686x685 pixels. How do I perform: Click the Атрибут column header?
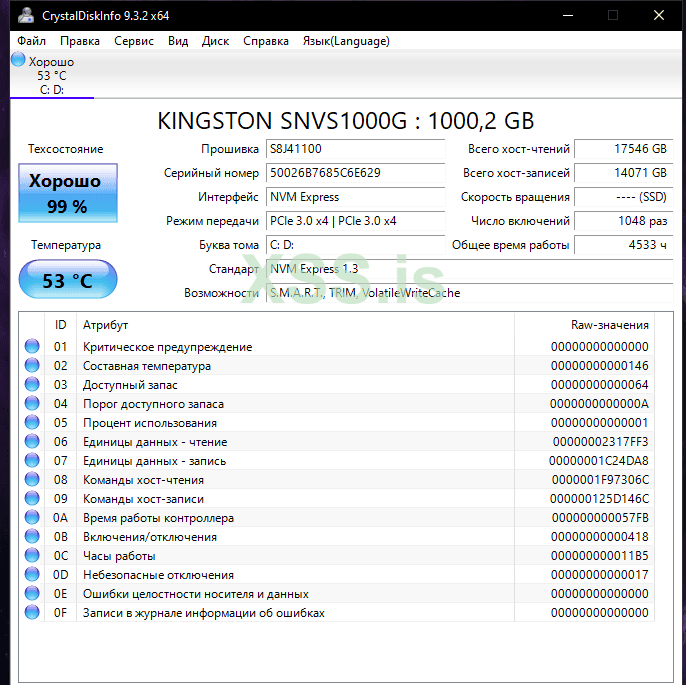point(105,325)
